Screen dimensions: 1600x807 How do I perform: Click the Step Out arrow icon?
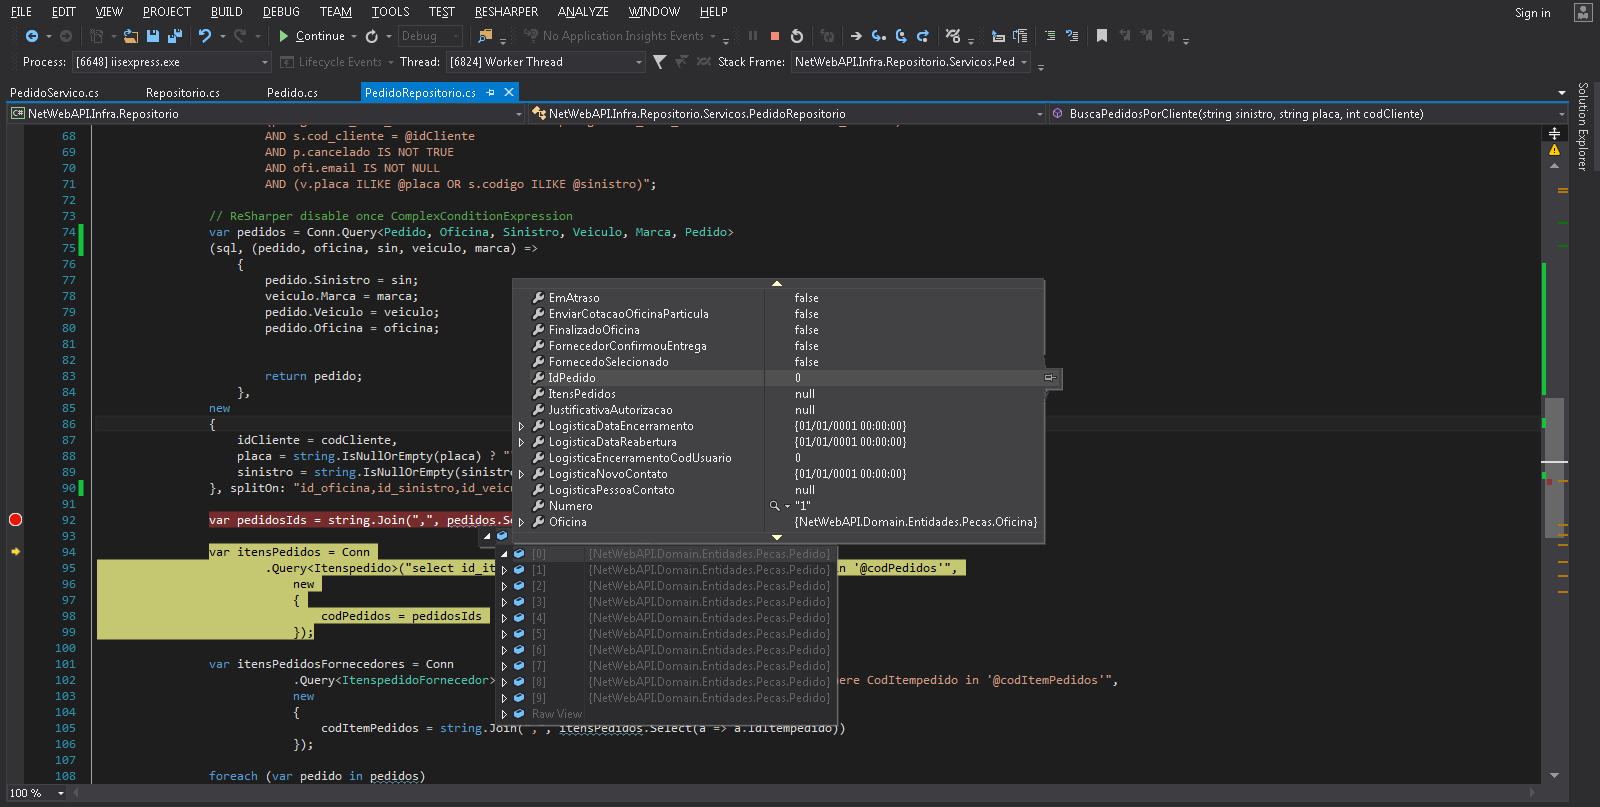922,36
